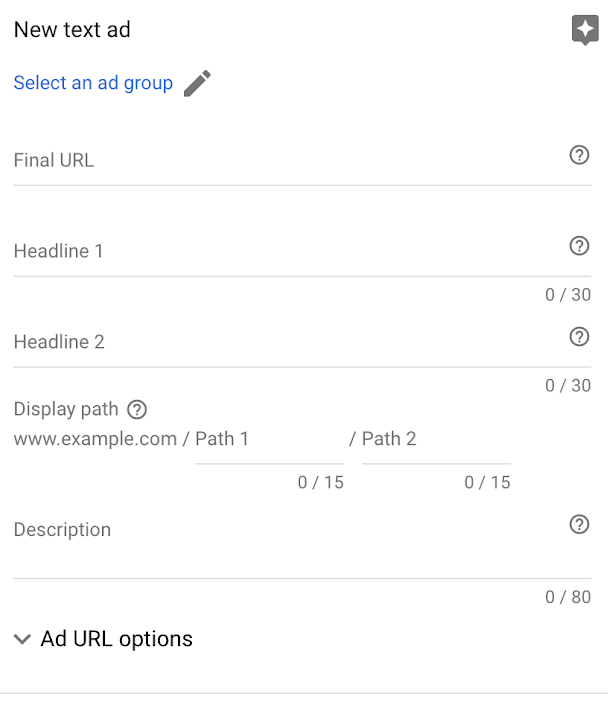Focus the Headline 1 input field
The width and height of the screenshot is (608, 709).
click(x=289, y=251)
